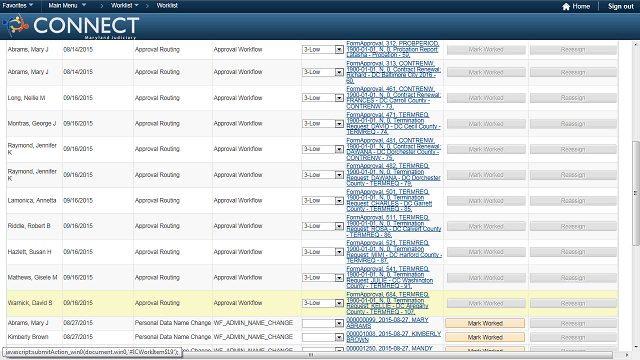Open priority dropdown for FormApproval 313 row
The image size is (640, 360).
[x=323, y=72]
